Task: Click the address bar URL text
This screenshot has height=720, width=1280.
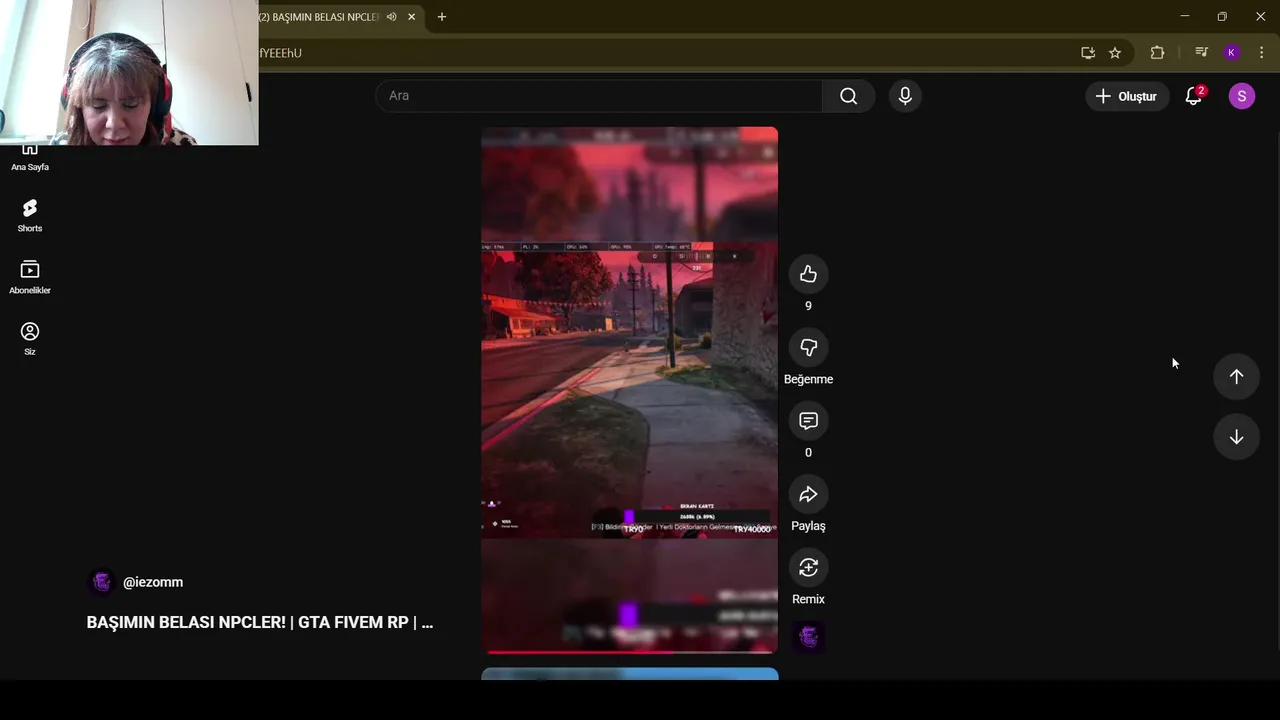Action: (280, 53)
